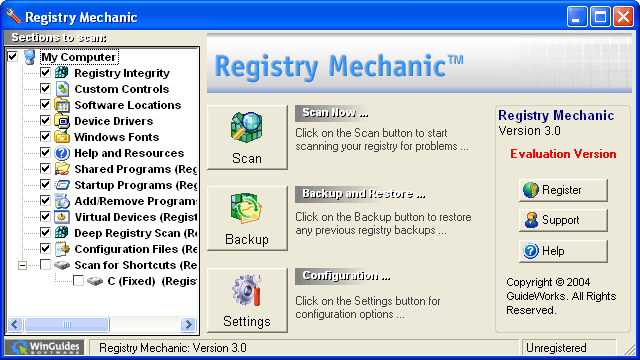The height and width of the screenshot is (360, 640).
Task: Click the 'Evaluation Version' red text
Action: point(563,154)
